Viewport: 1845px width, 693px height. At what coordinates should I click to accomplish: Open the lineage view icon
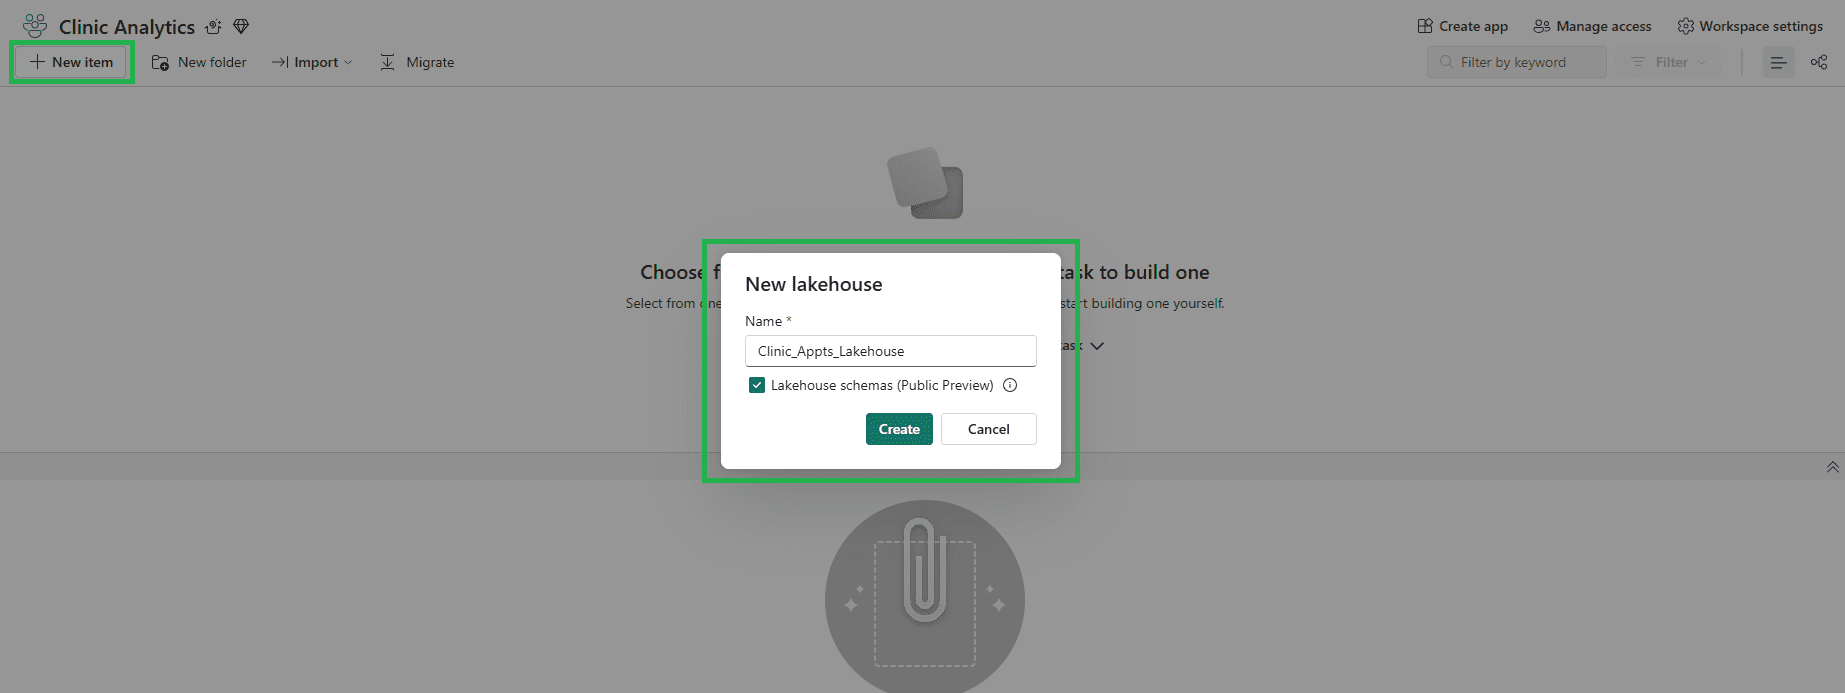[x=1819, y=62]
